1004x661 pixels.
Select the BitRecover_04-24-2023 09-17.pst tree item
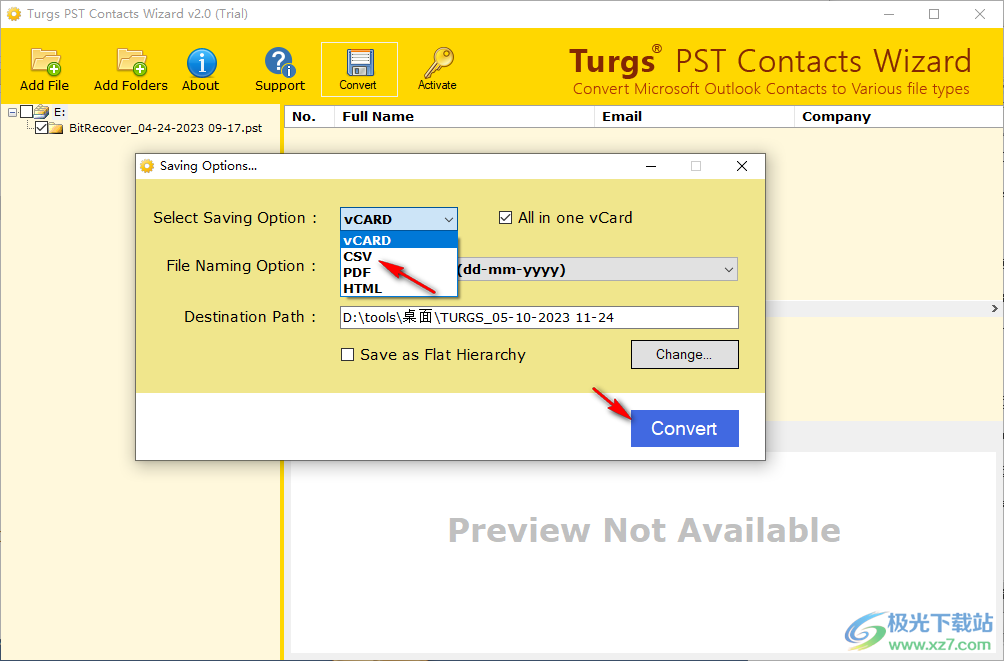165,128
